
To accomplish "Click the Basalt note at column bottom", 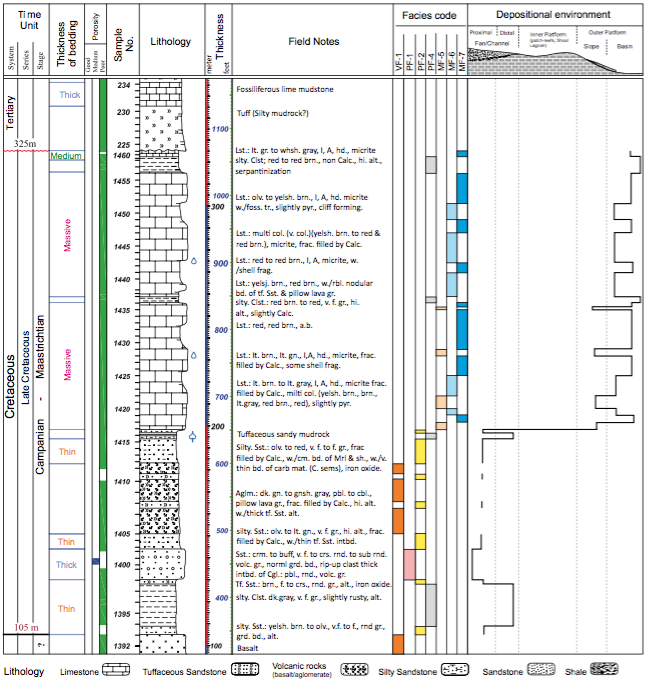I will tap(248, 647).
